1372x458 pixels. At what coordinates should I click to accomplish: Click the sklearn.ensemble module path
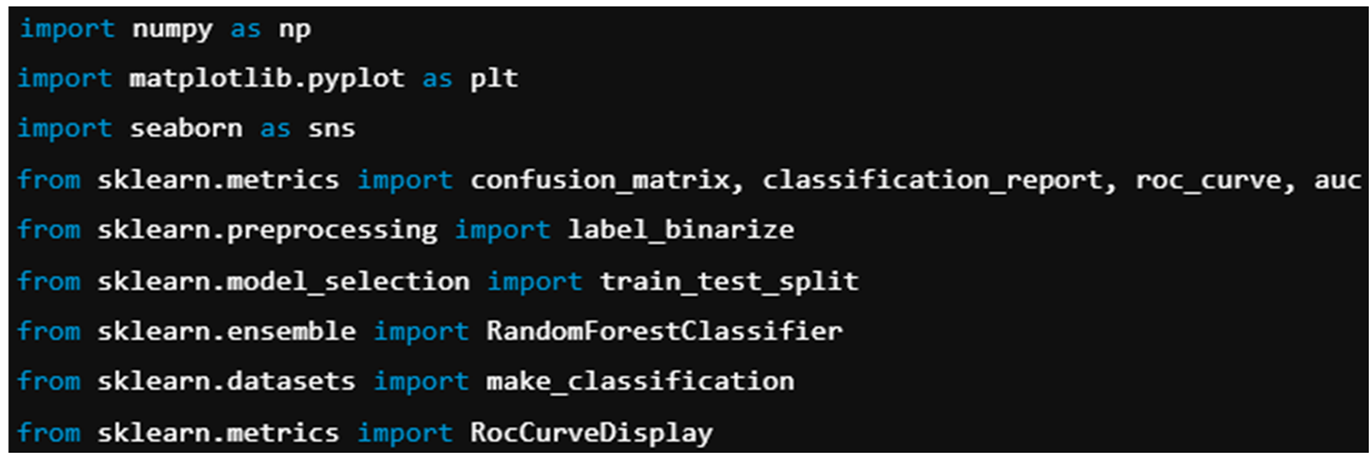[227, 331]
